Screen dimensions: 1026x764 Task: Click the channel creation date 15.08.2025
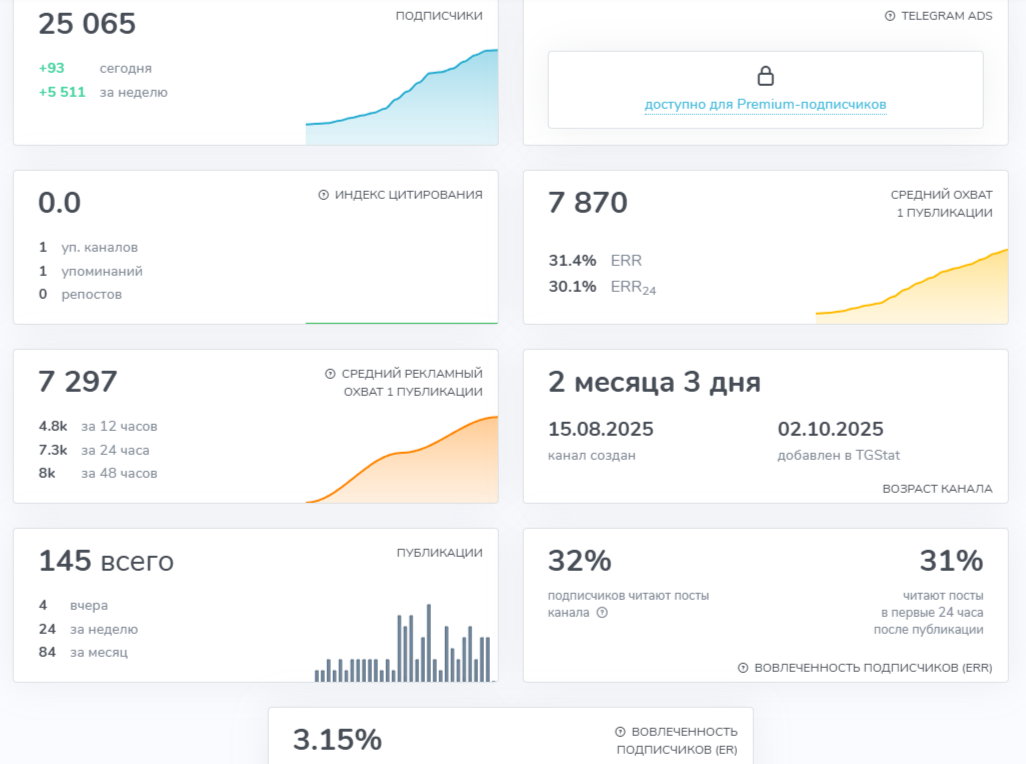pyautogui.click(x=600, y=429)
